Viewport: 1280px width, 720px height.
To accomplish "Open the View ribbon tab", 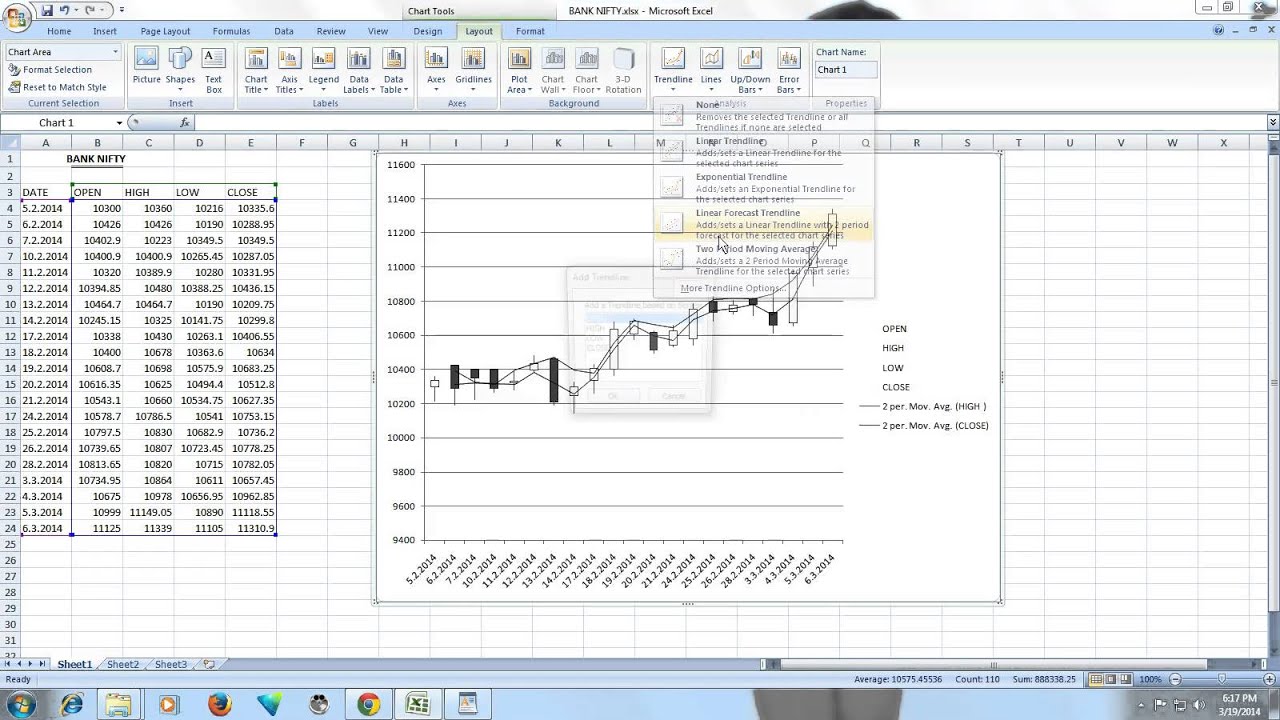I will coord(378,31).
